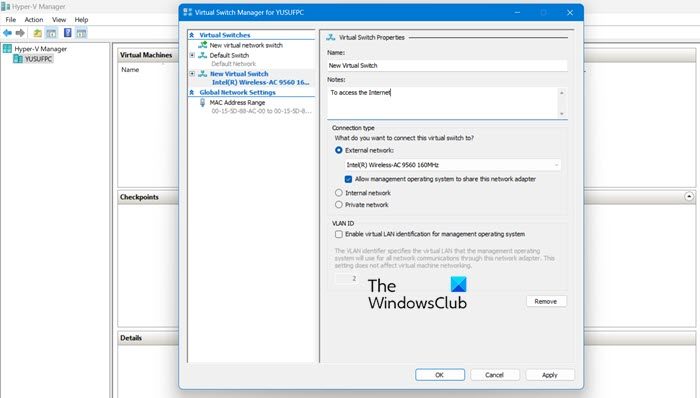700x398 pixels.
Task: Uncheck Allow management operating system to share adapter
Action: pos(348,179)
